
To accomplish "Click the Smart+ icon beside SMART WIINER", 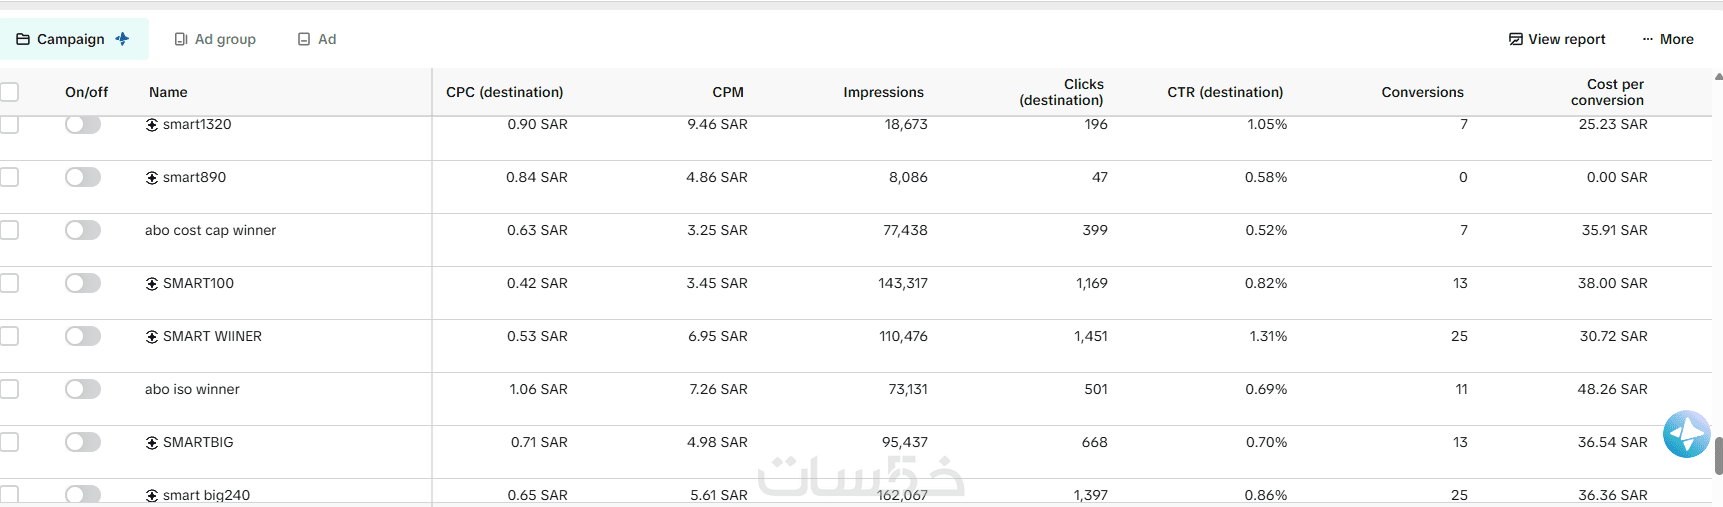I will 152,337.
